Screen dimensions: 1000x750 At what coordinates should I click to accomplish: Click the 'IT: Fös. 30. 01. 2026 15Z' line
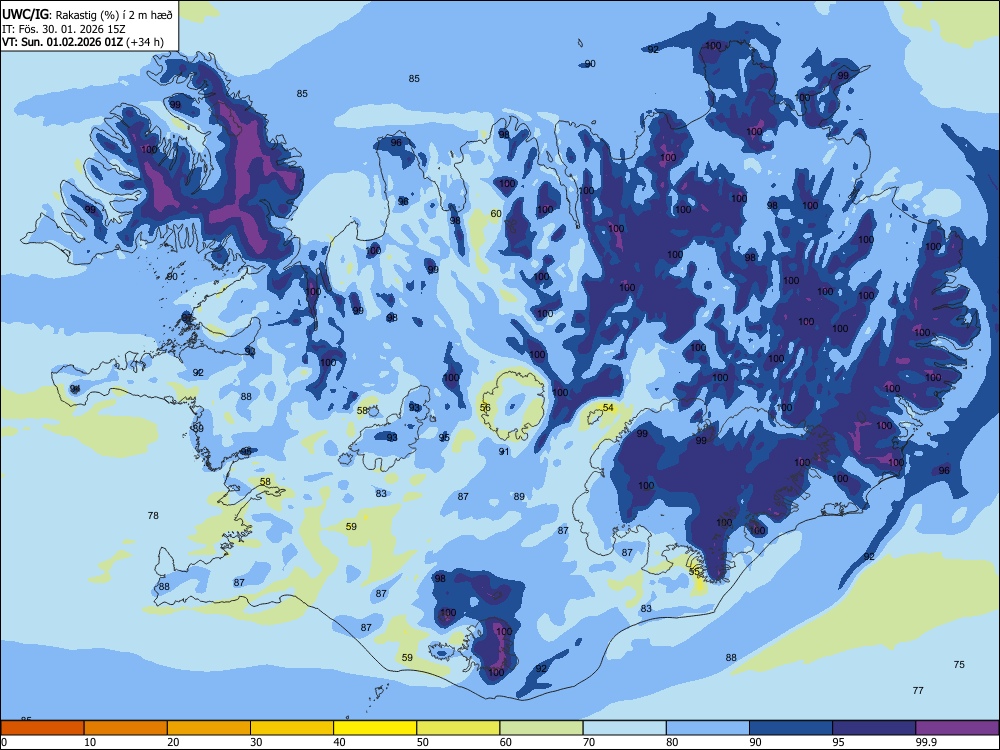63,29
